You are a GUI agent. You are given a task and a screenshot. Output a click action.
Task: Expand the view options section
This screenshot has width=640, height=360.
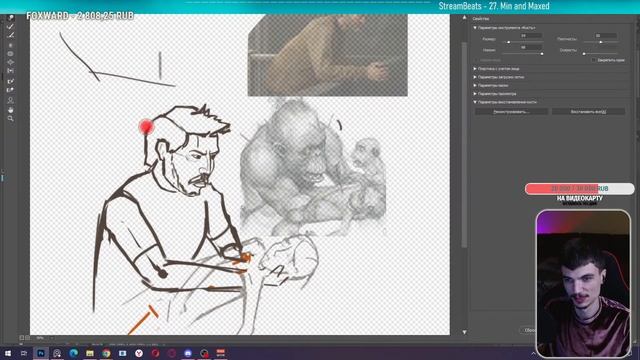click(475, 93)
